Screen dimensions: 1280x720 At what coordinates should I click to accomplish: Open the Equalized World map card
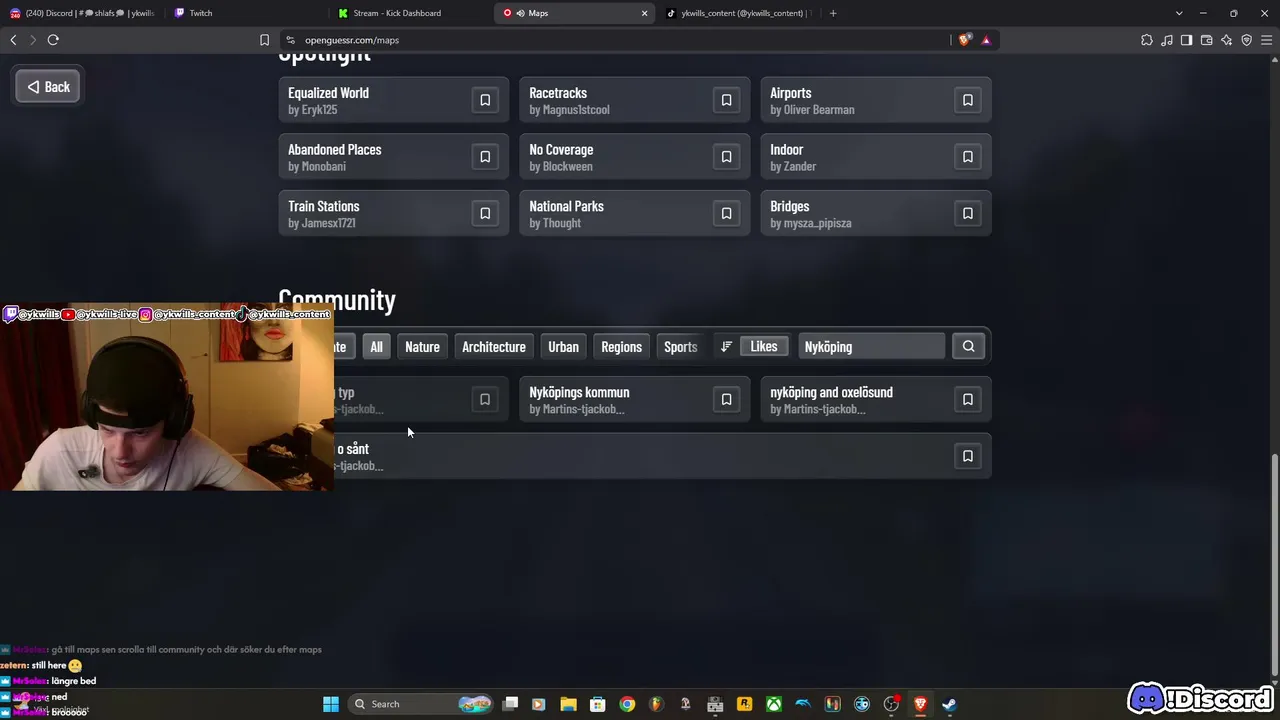point(393,100)
